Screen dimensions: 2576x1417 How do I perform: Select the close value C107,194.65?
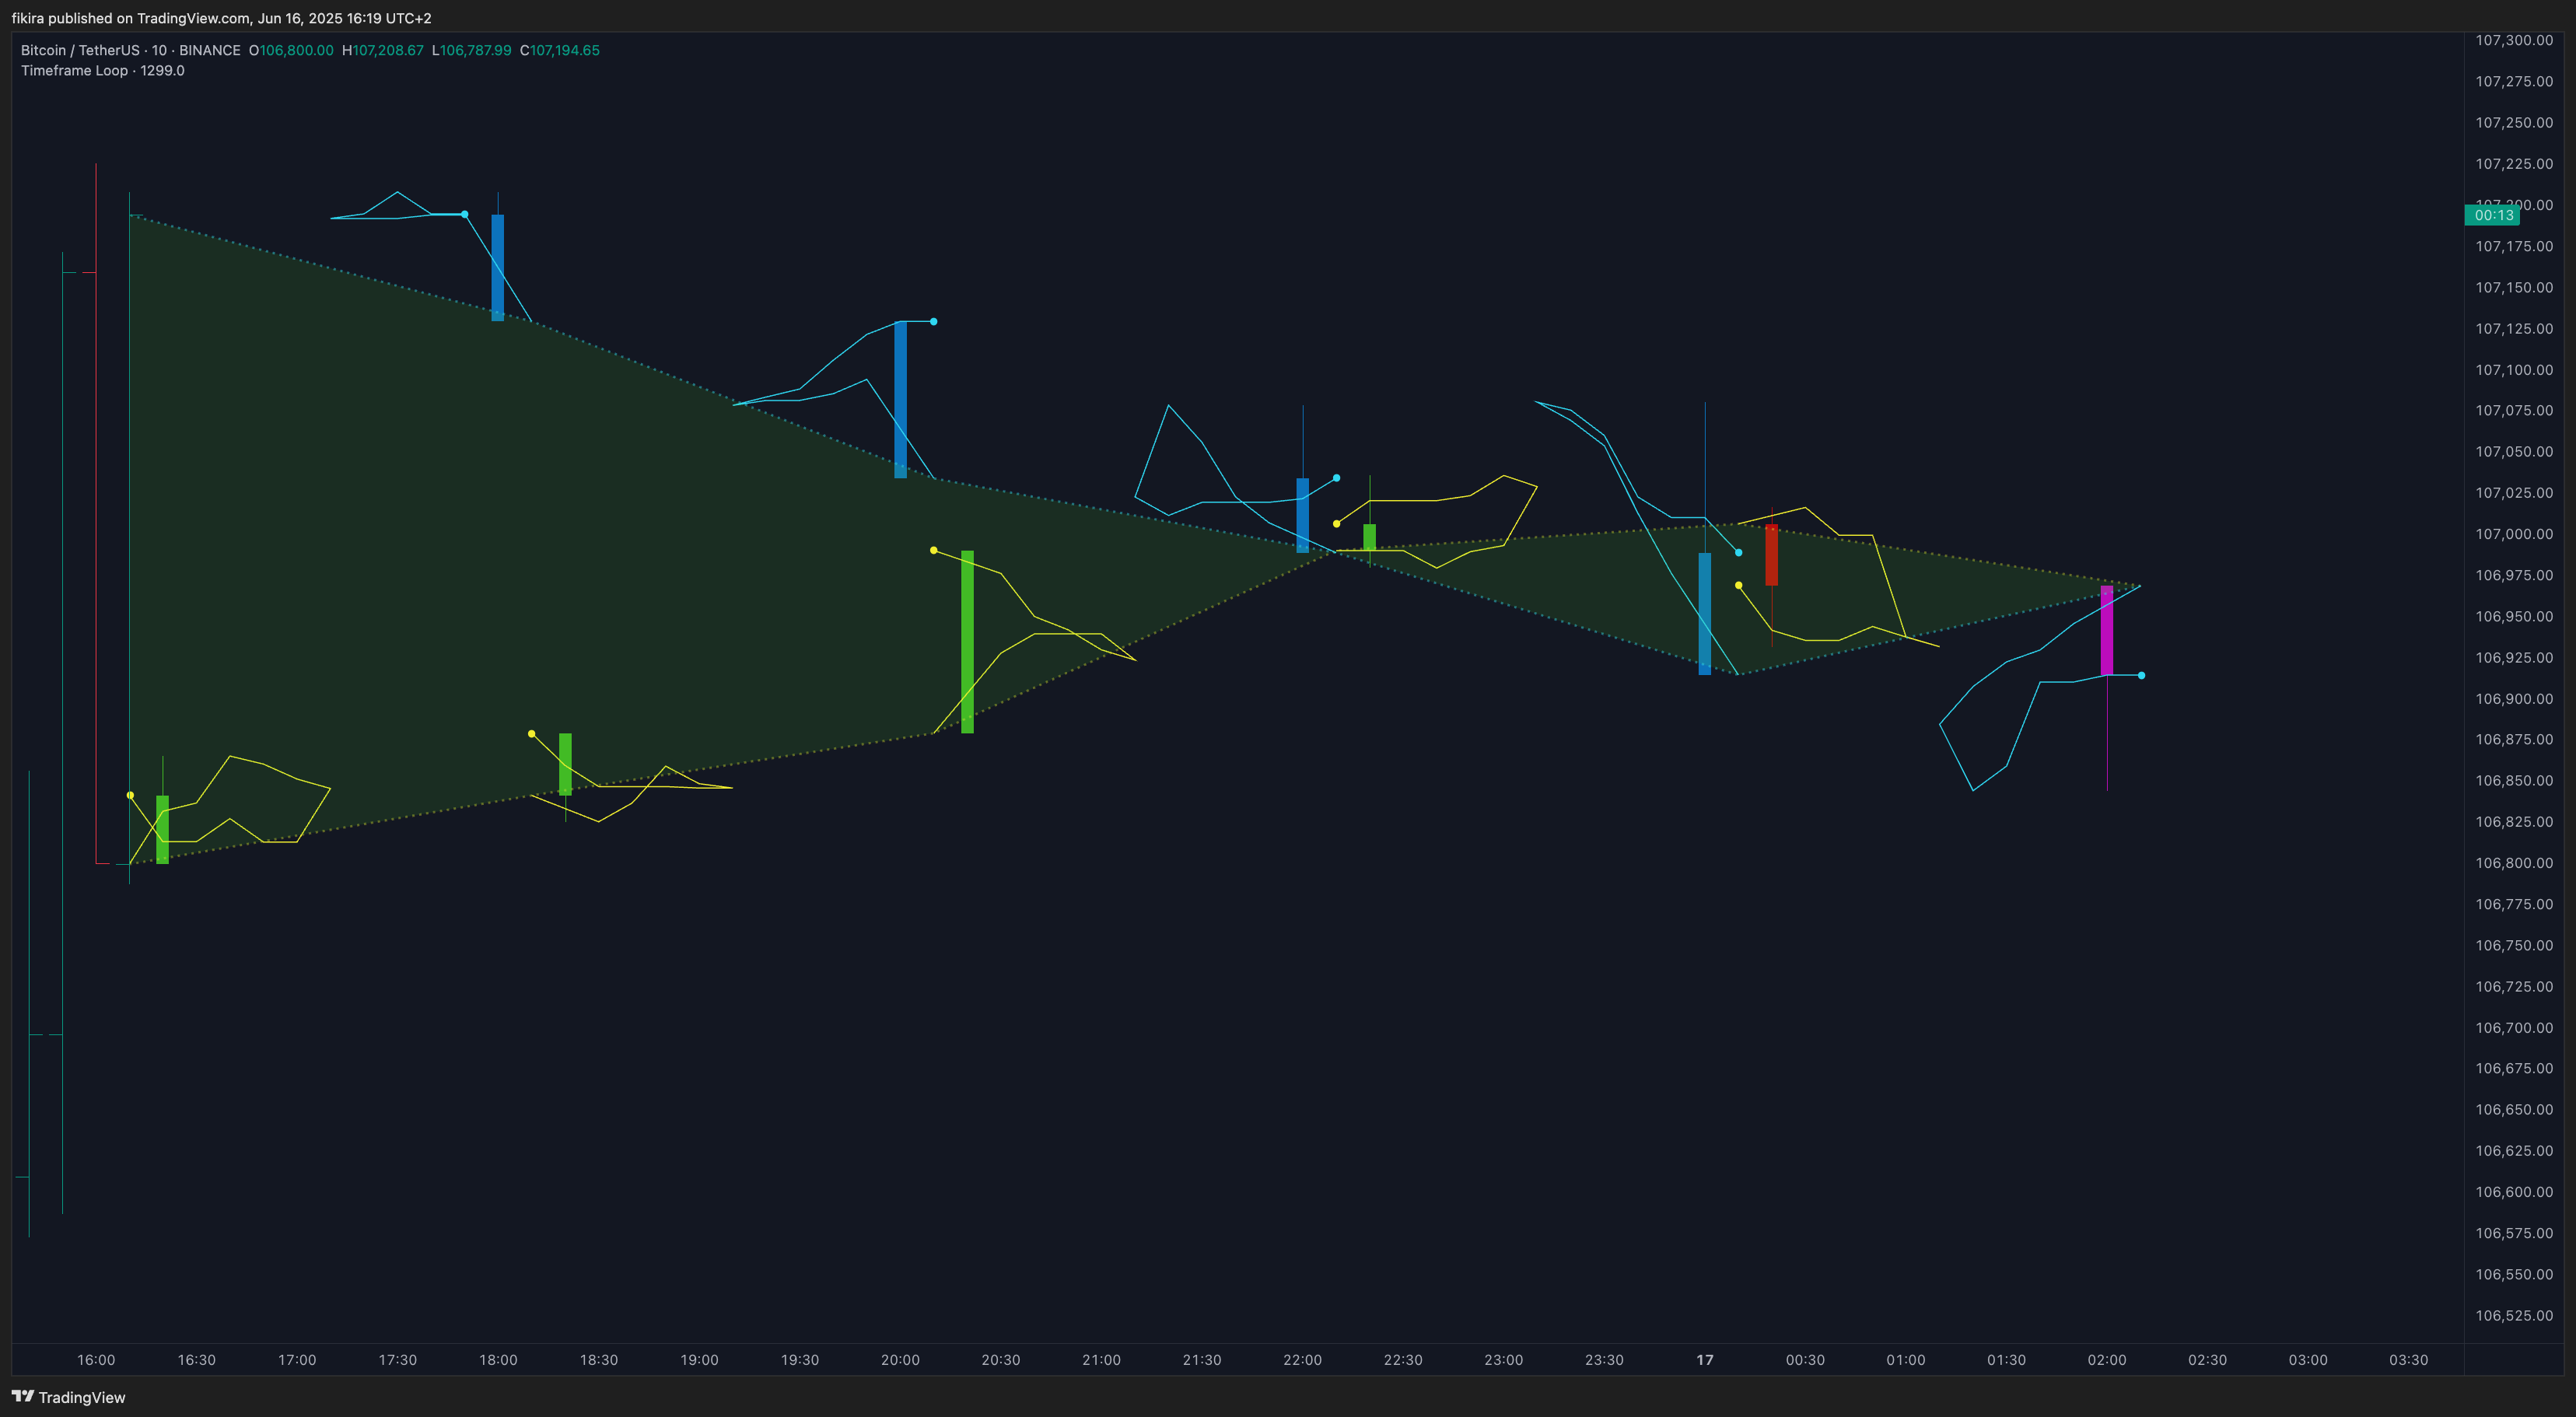click(560, 50)
